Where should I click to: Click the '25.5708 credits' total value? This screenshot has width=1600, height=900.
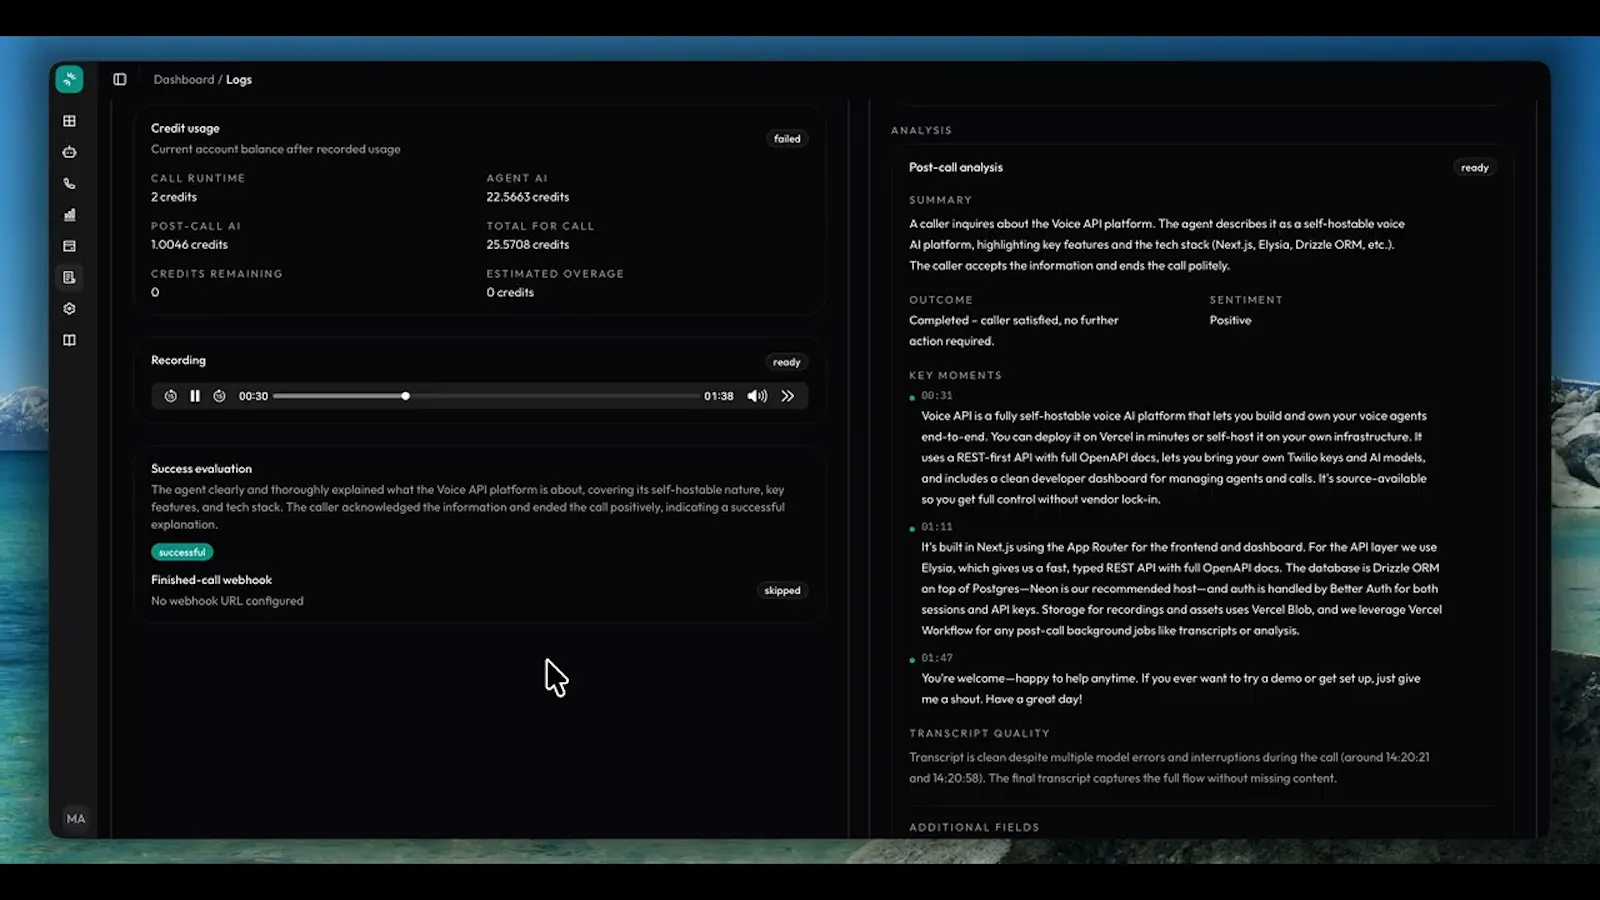click(x=528, y=244)
